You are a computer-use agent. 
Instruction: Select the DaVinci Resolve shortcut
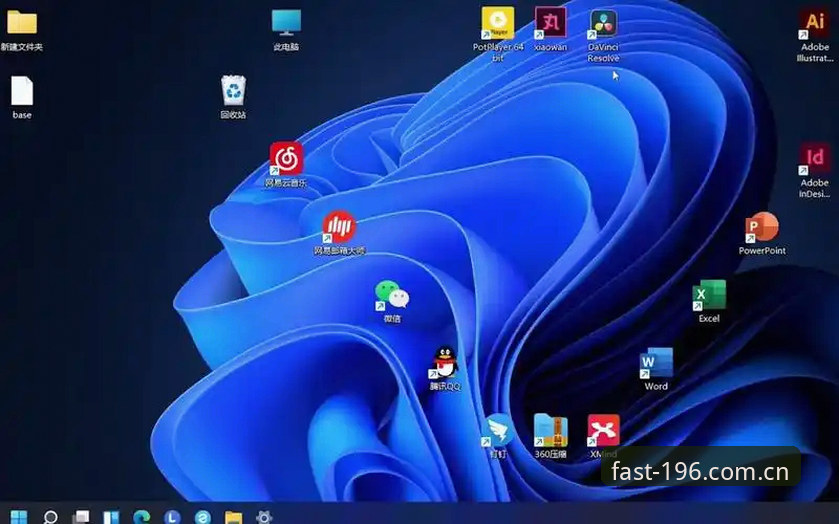coord(604,24)
